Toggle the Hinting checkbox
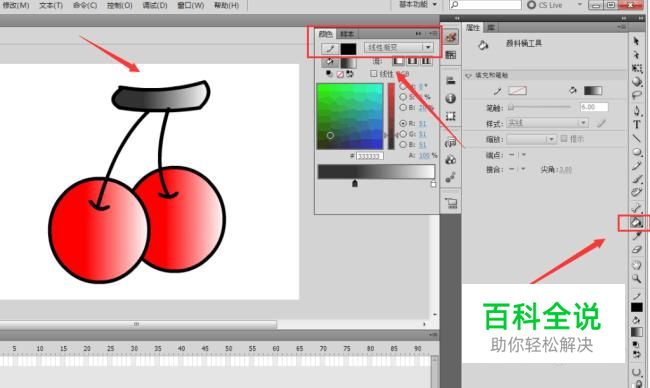This screenshot has width=650, height=388. [564, 138]
